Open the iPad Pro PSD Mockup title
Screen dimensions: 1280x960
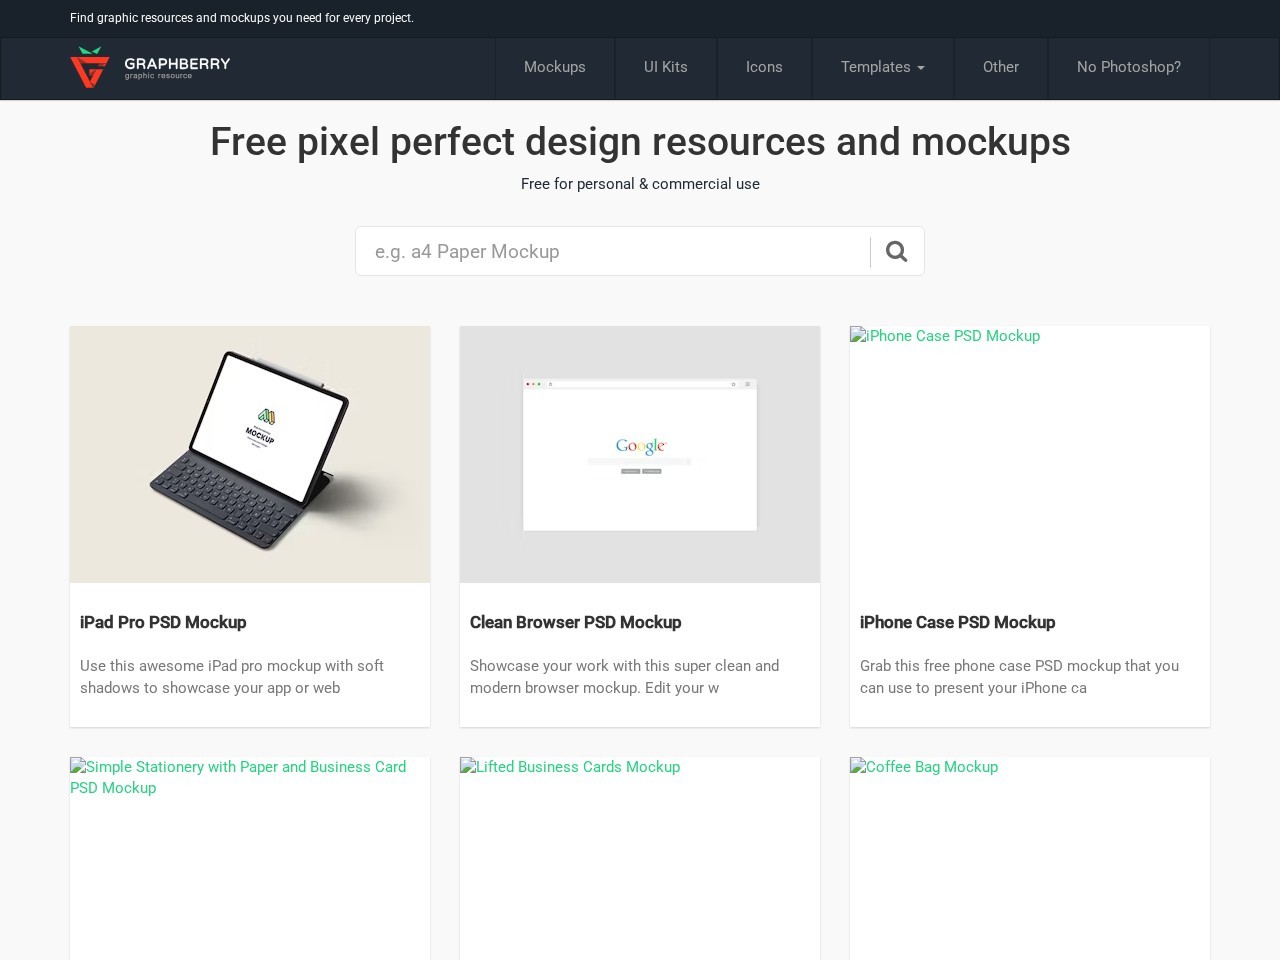163,622
